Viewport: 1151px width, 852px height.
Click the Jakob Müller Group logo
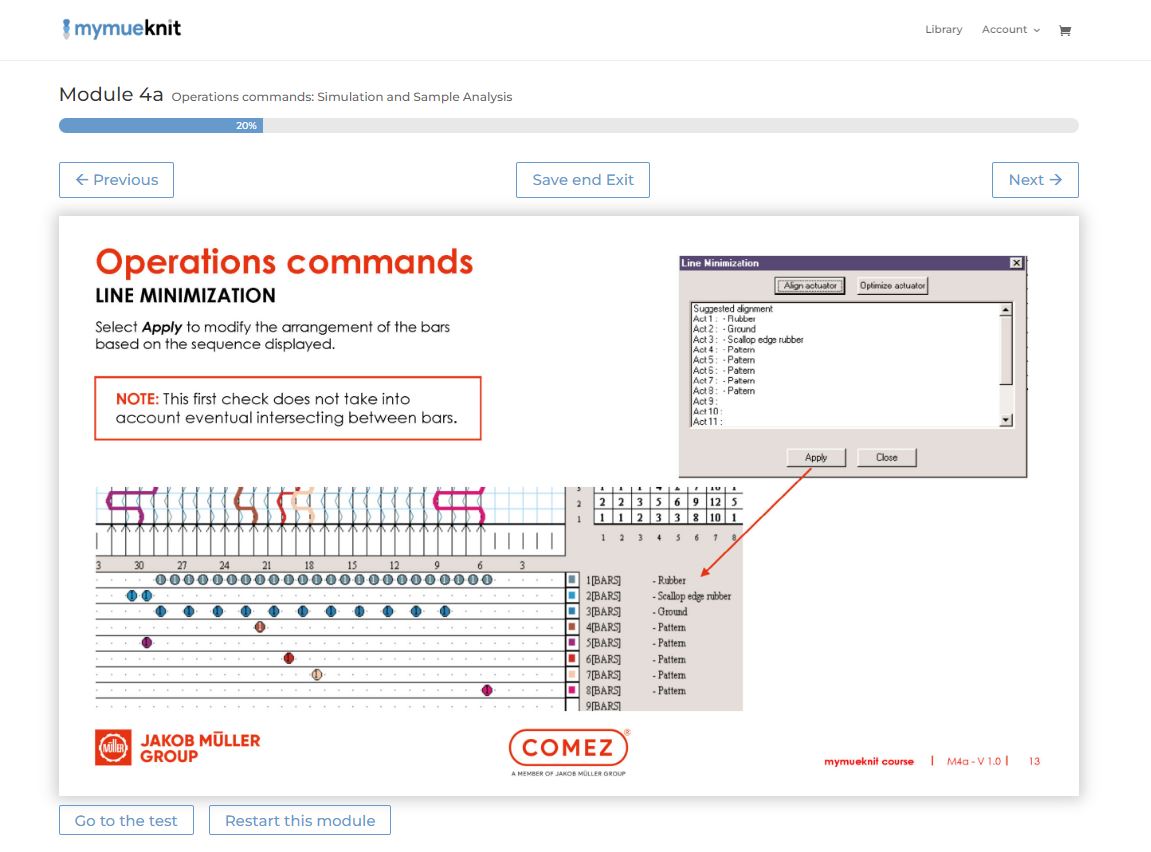pyautogui.click(x=177, y=748)
